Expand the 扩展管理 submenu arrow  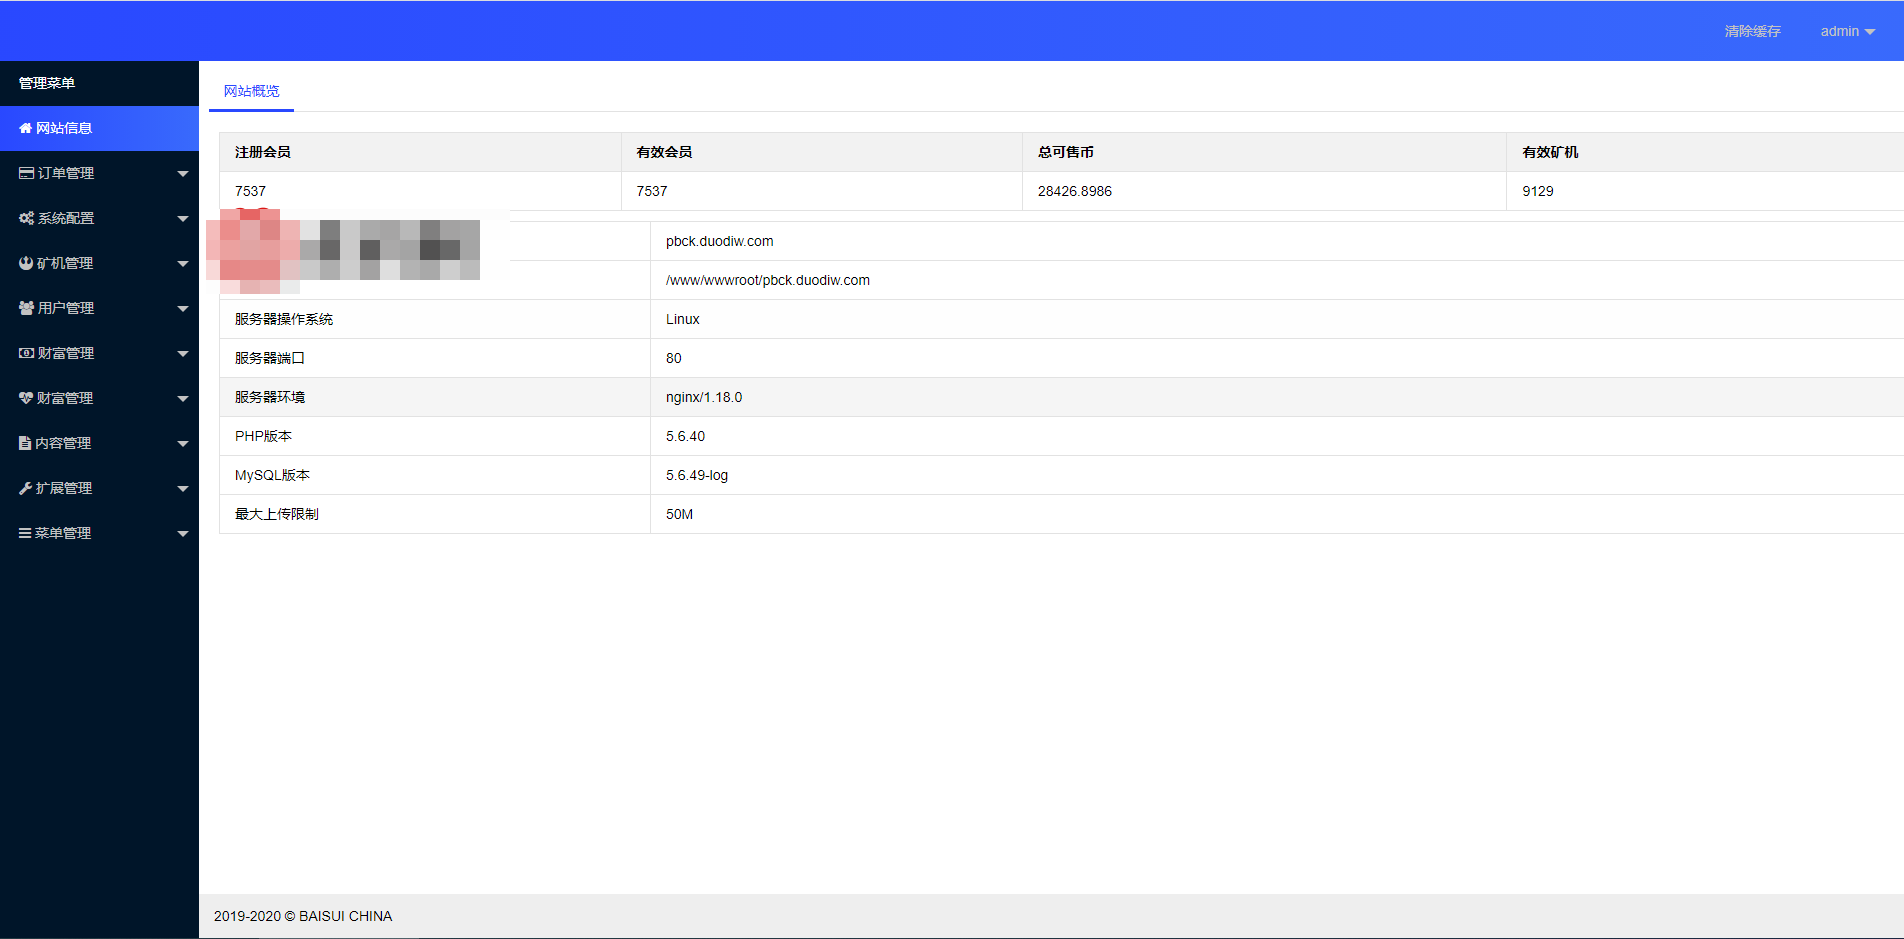click(183, 489)
